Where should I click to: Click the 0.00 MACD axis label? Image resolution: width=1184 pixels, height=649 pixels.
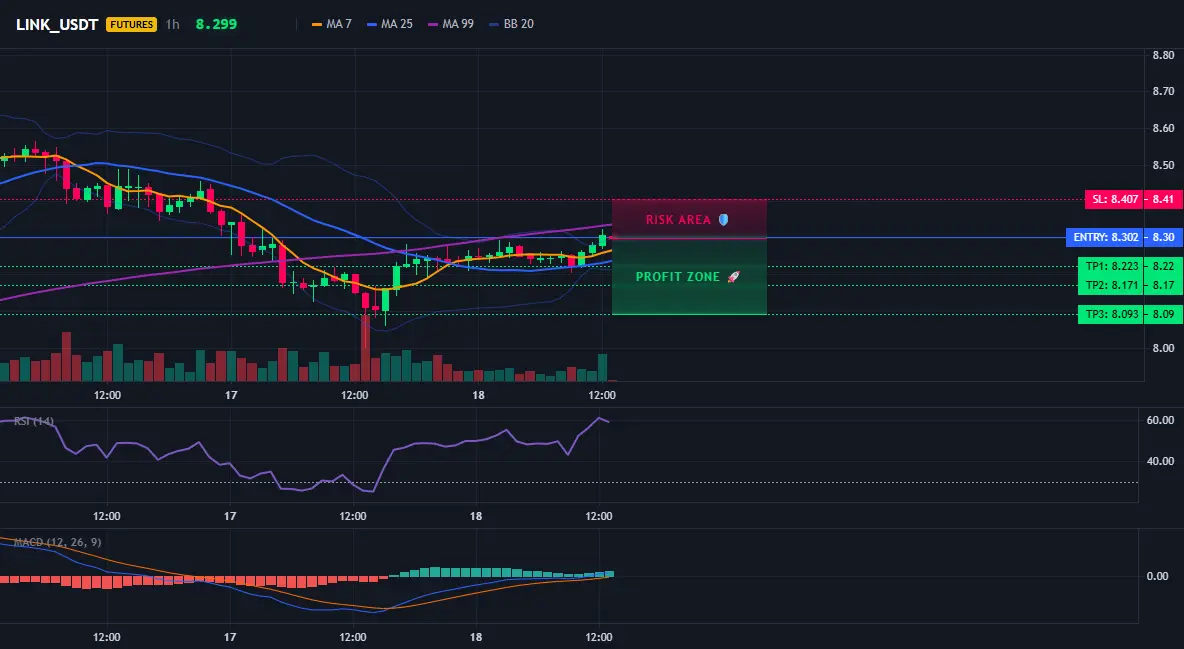tap(1158, 576)
